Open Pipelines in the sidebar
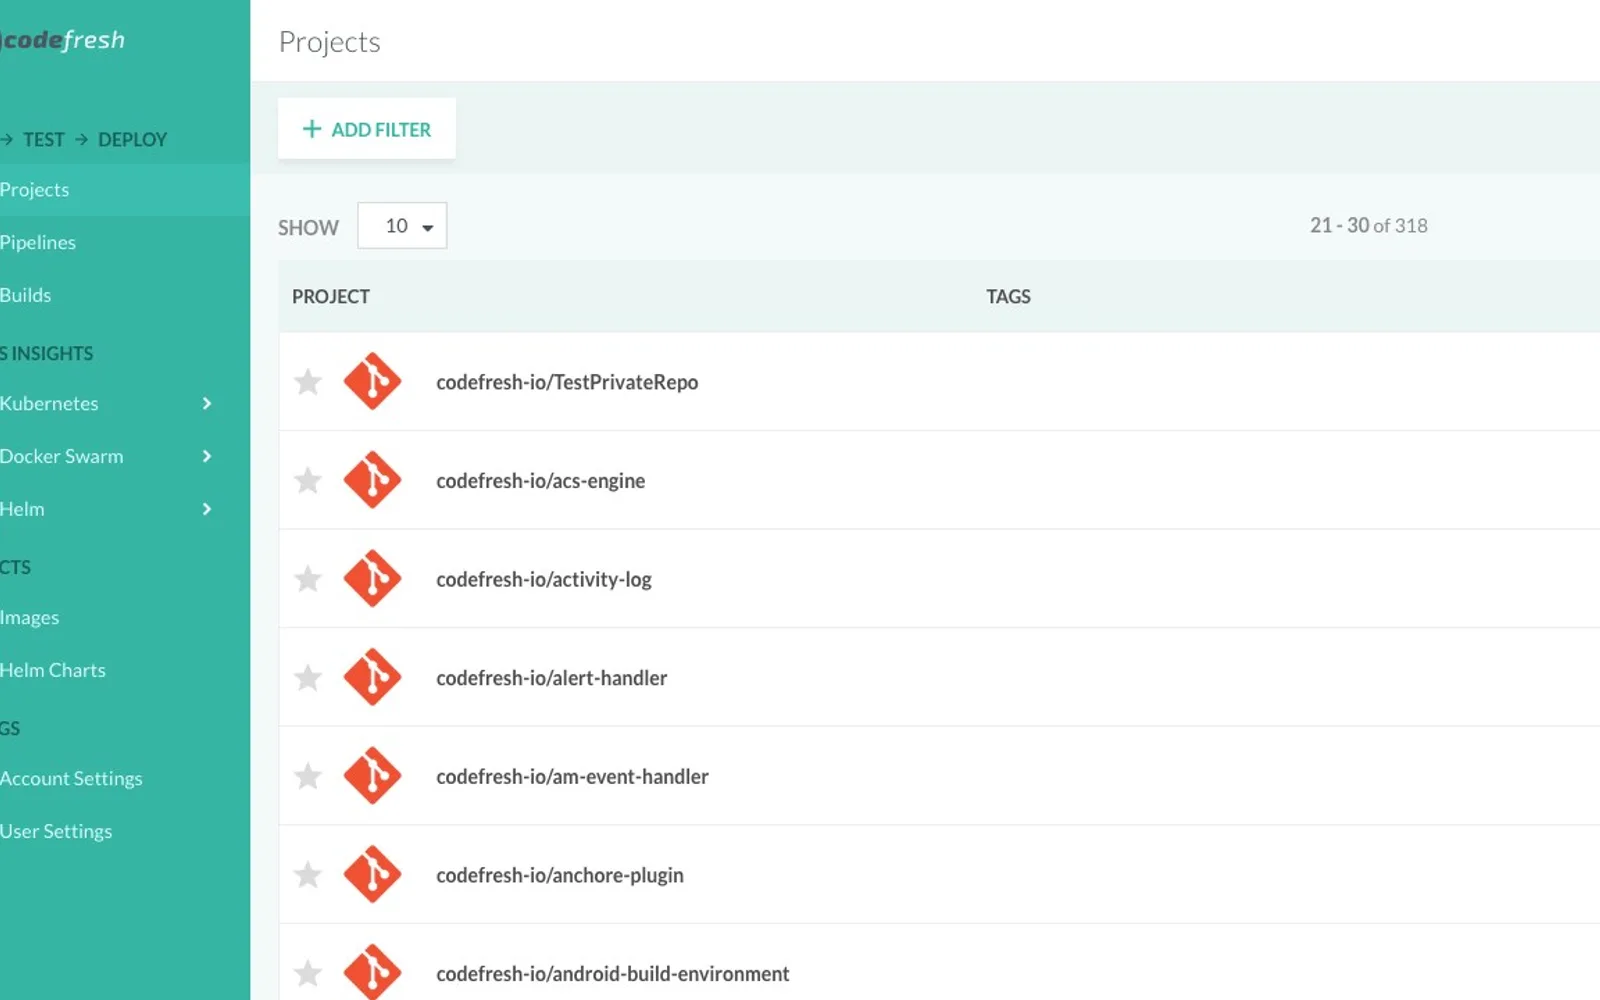This screenshot has height=1000, width=1600. pyautogui.click(x=38, y=243)
